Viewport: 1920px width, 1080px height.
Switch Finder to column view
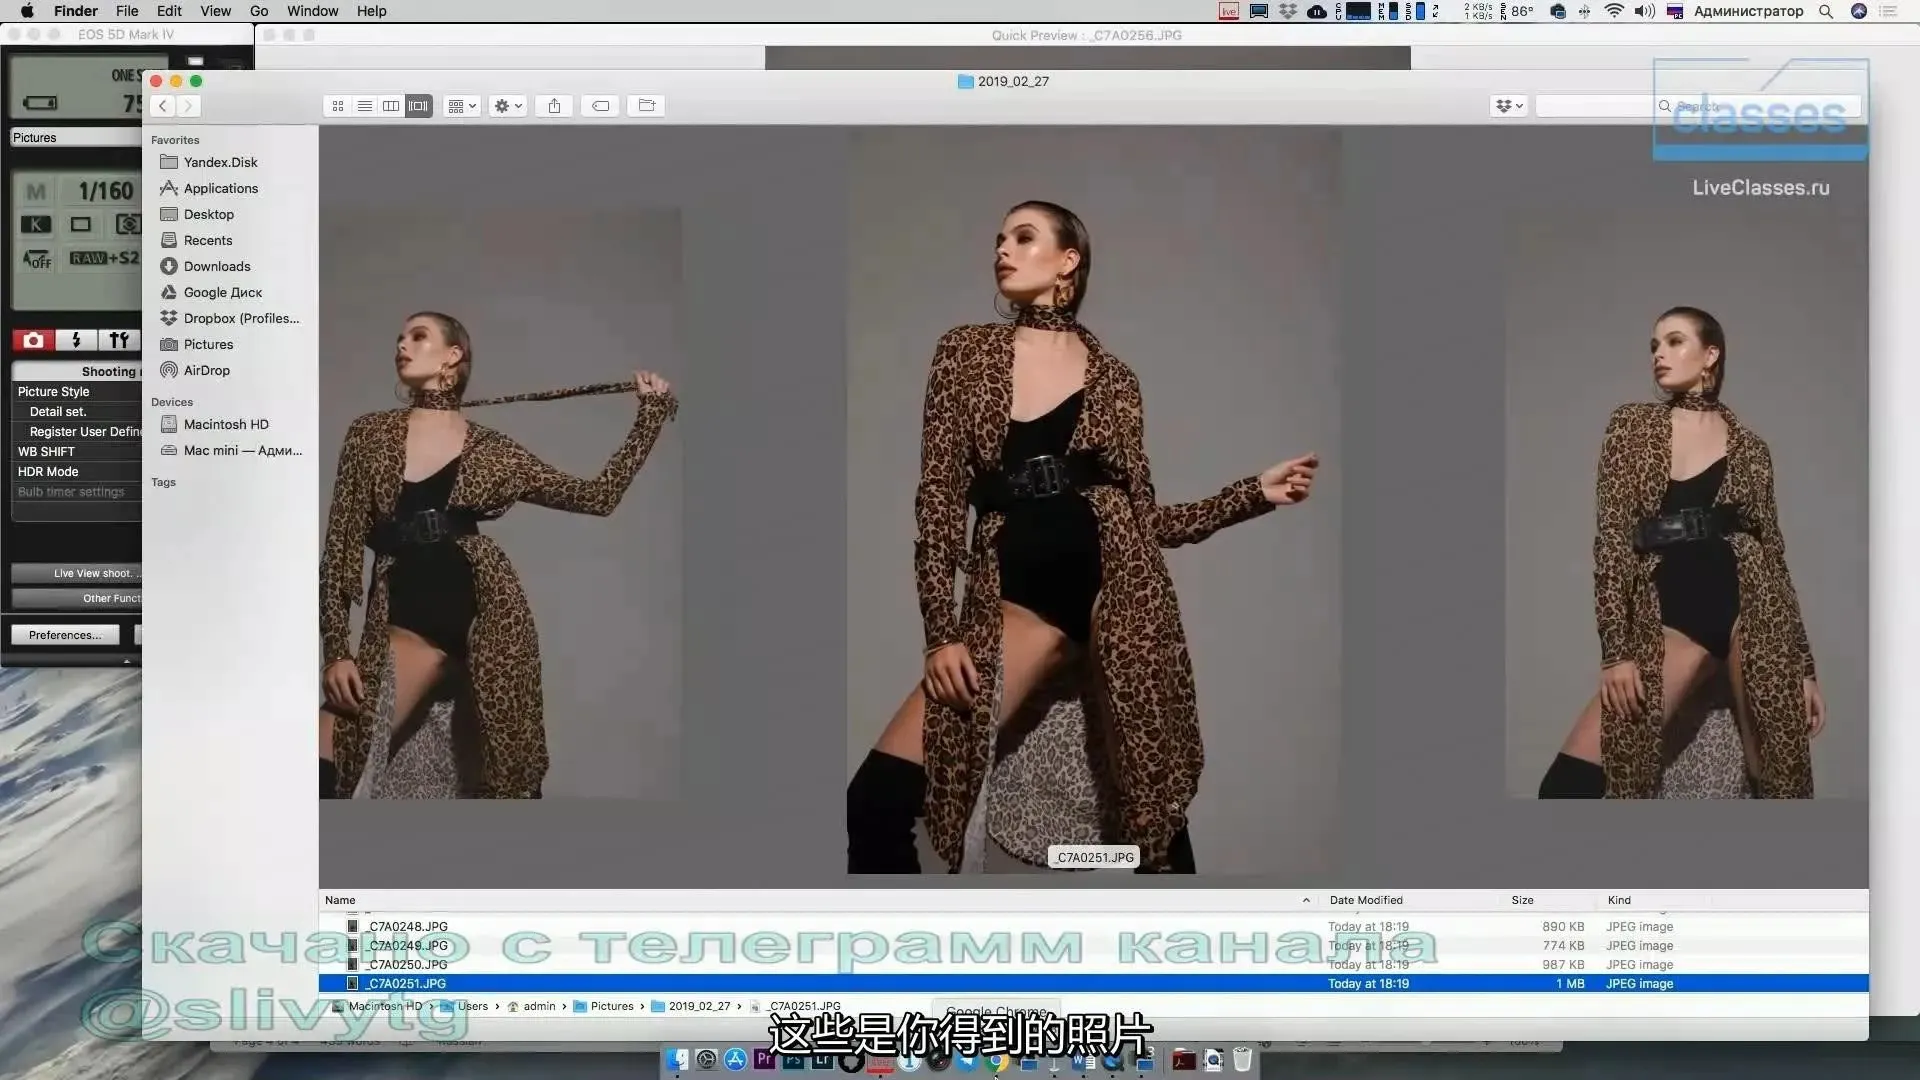391,106
